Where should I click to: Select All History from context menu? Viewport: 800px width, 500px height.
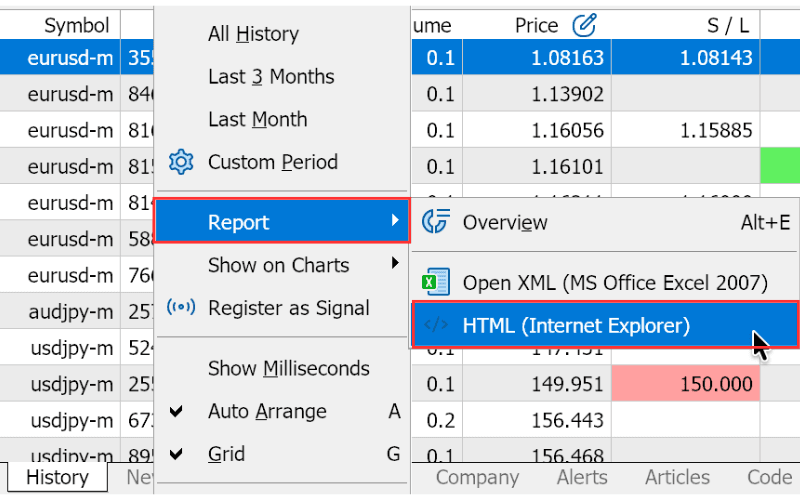click(253, 34)
